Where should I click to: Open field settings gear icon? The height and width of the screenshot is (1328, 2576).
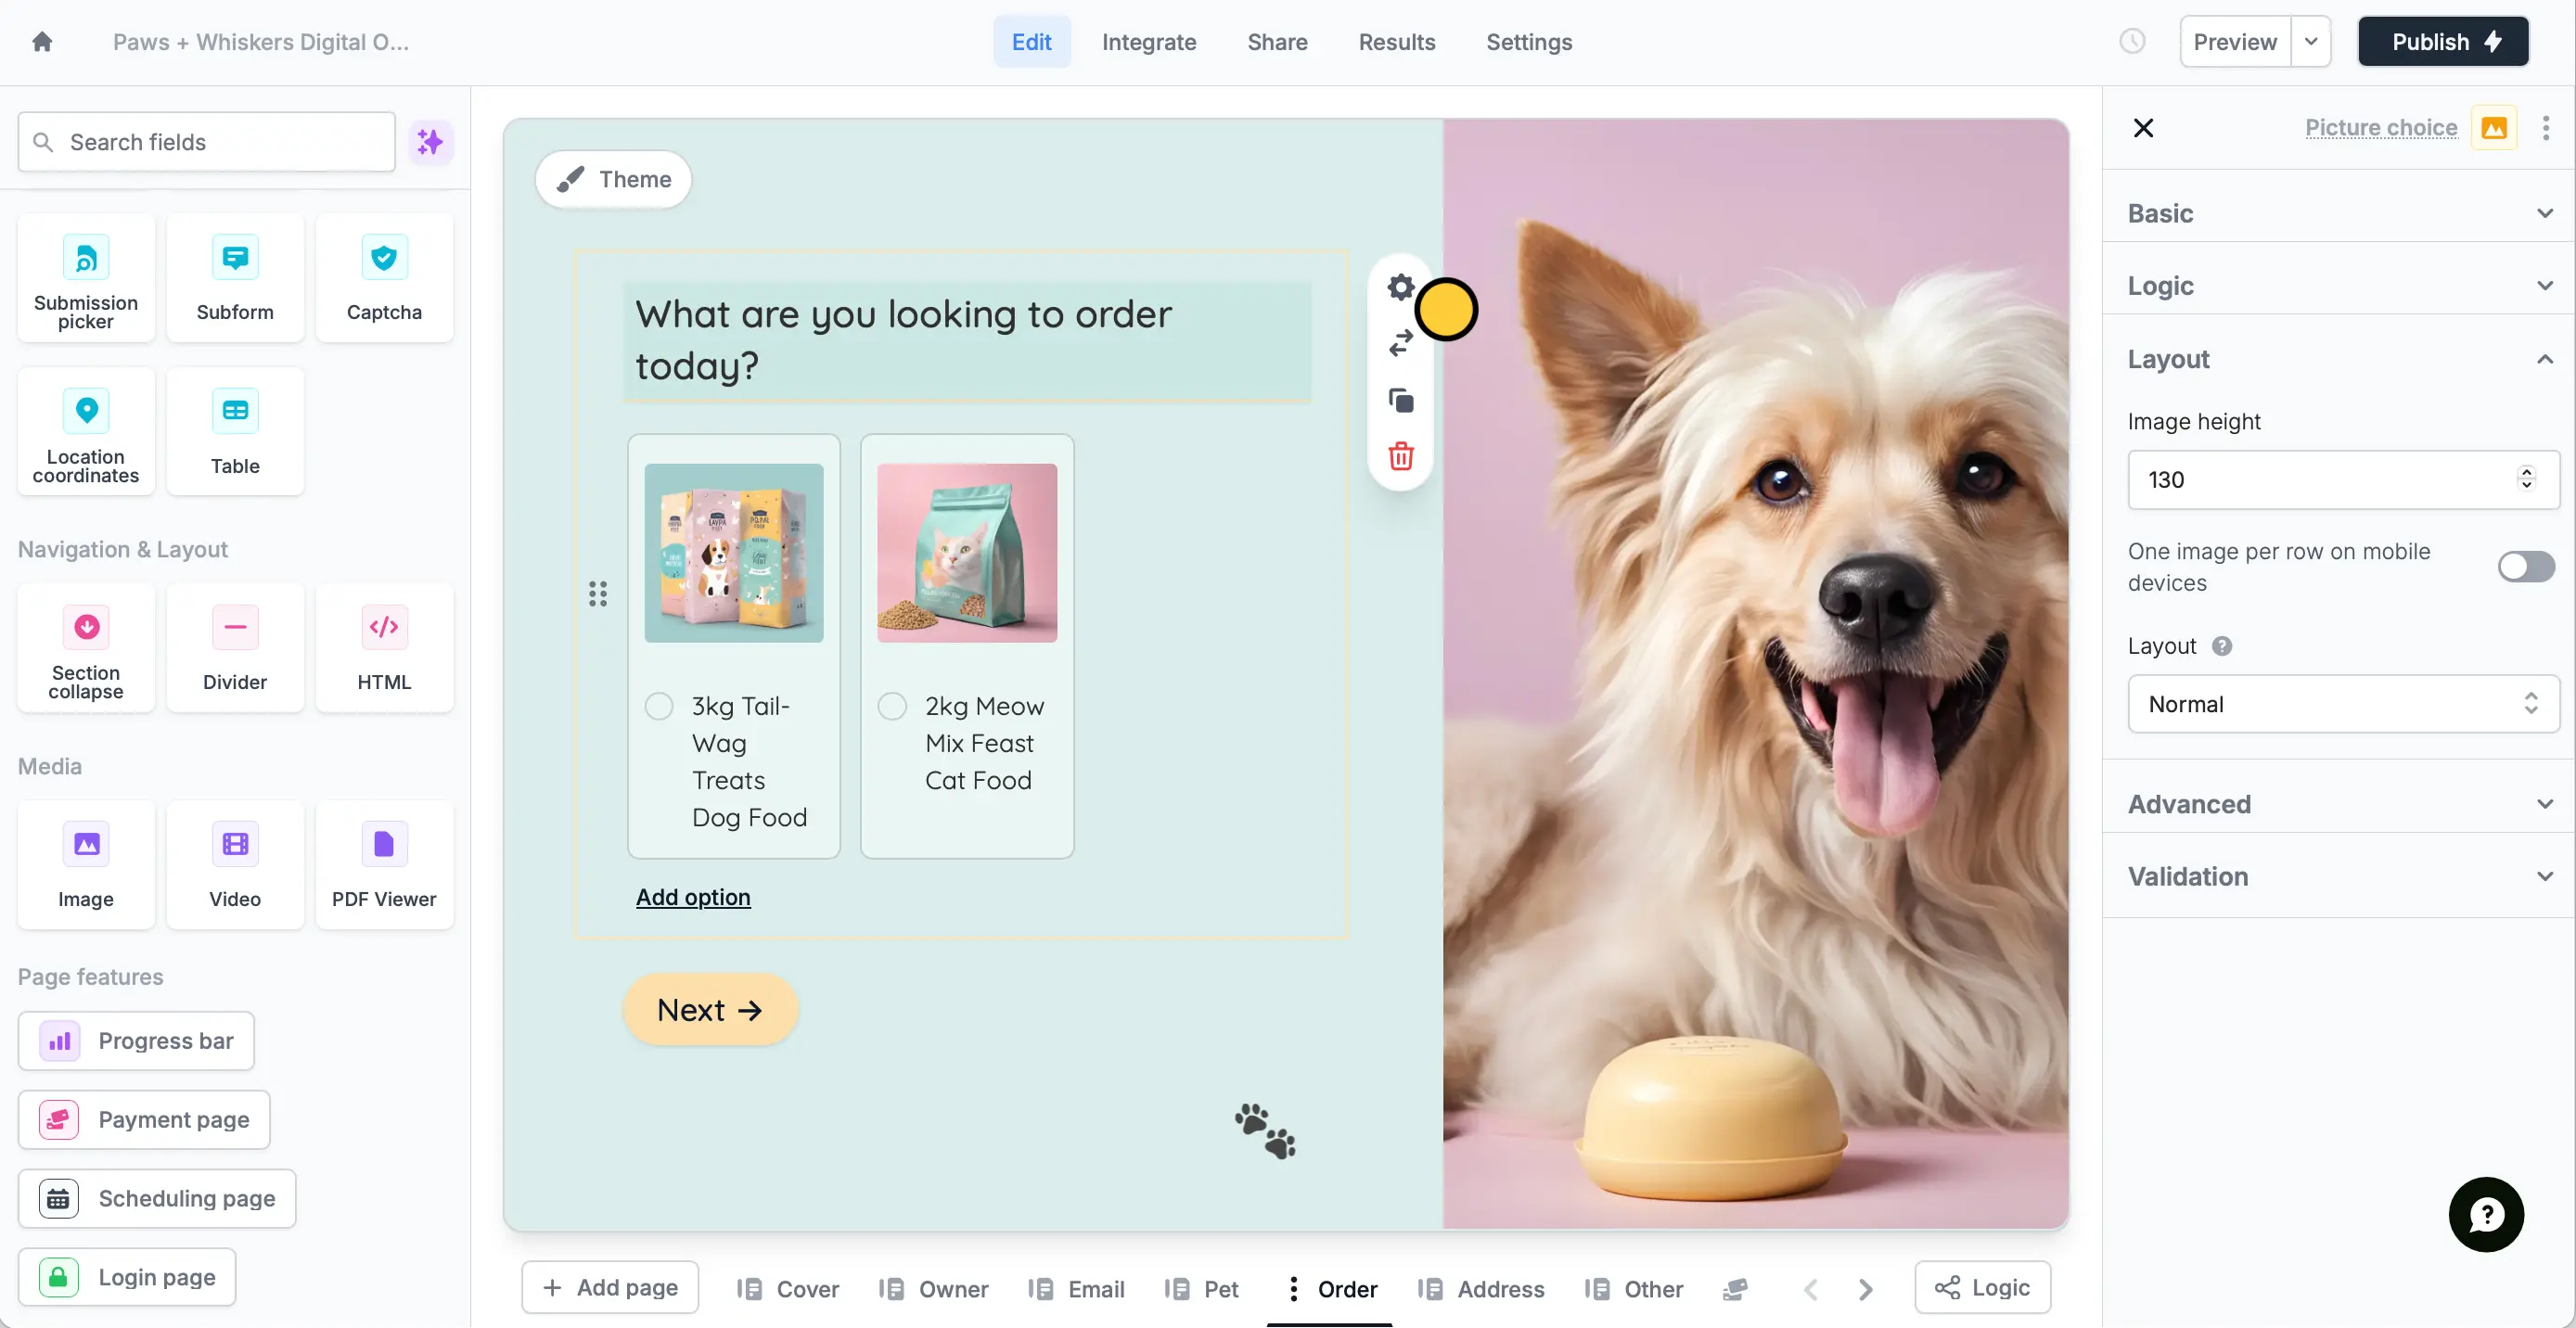[1400, 288]
